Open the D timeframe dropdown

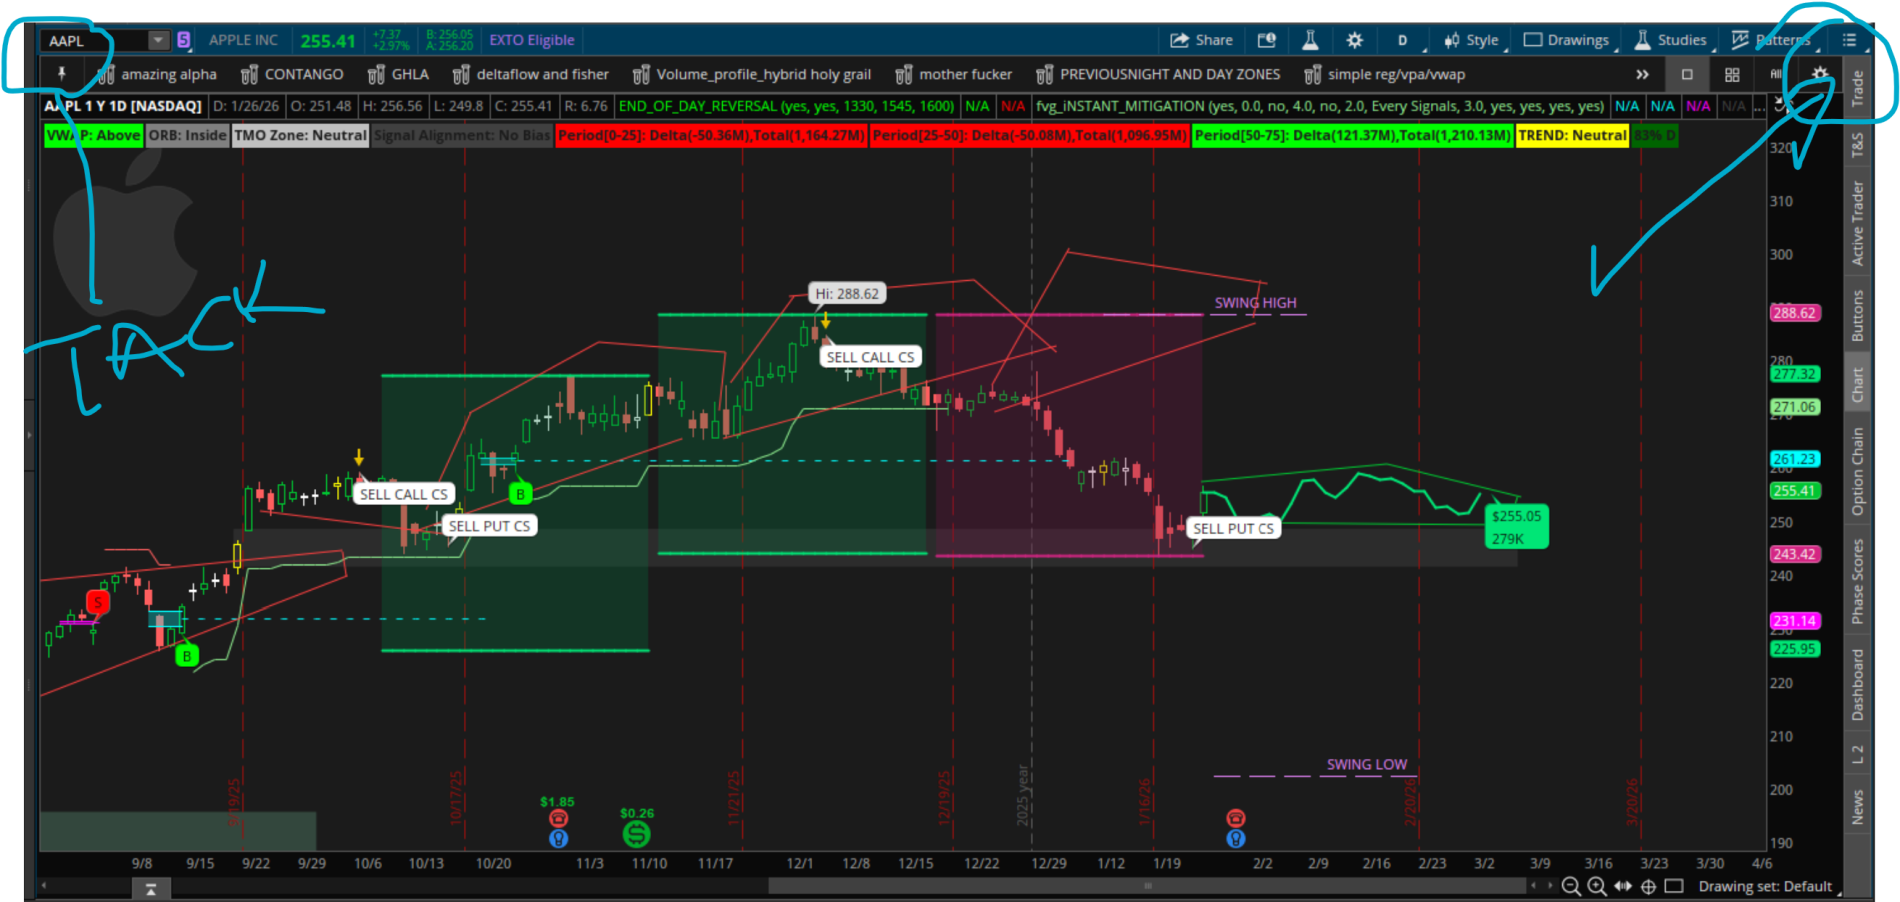[1403, 40]
